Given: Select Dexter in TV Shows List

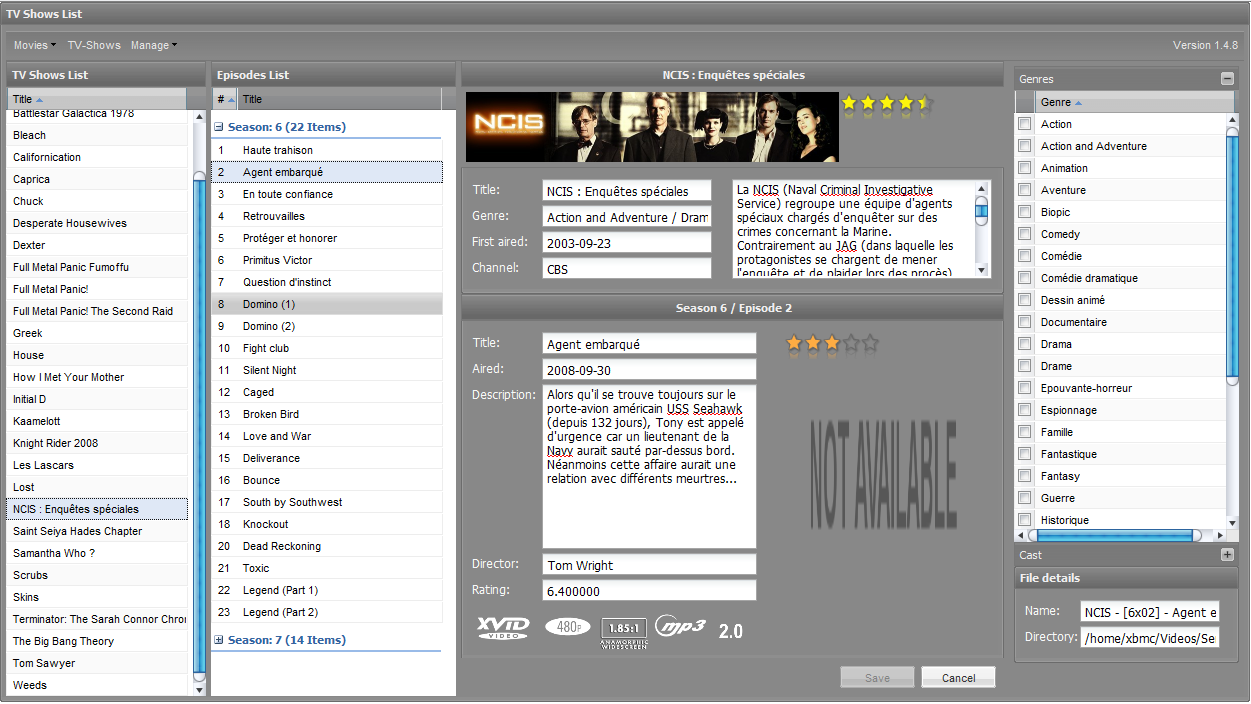Looking at the screenshot, I should [x=98, y=245].
